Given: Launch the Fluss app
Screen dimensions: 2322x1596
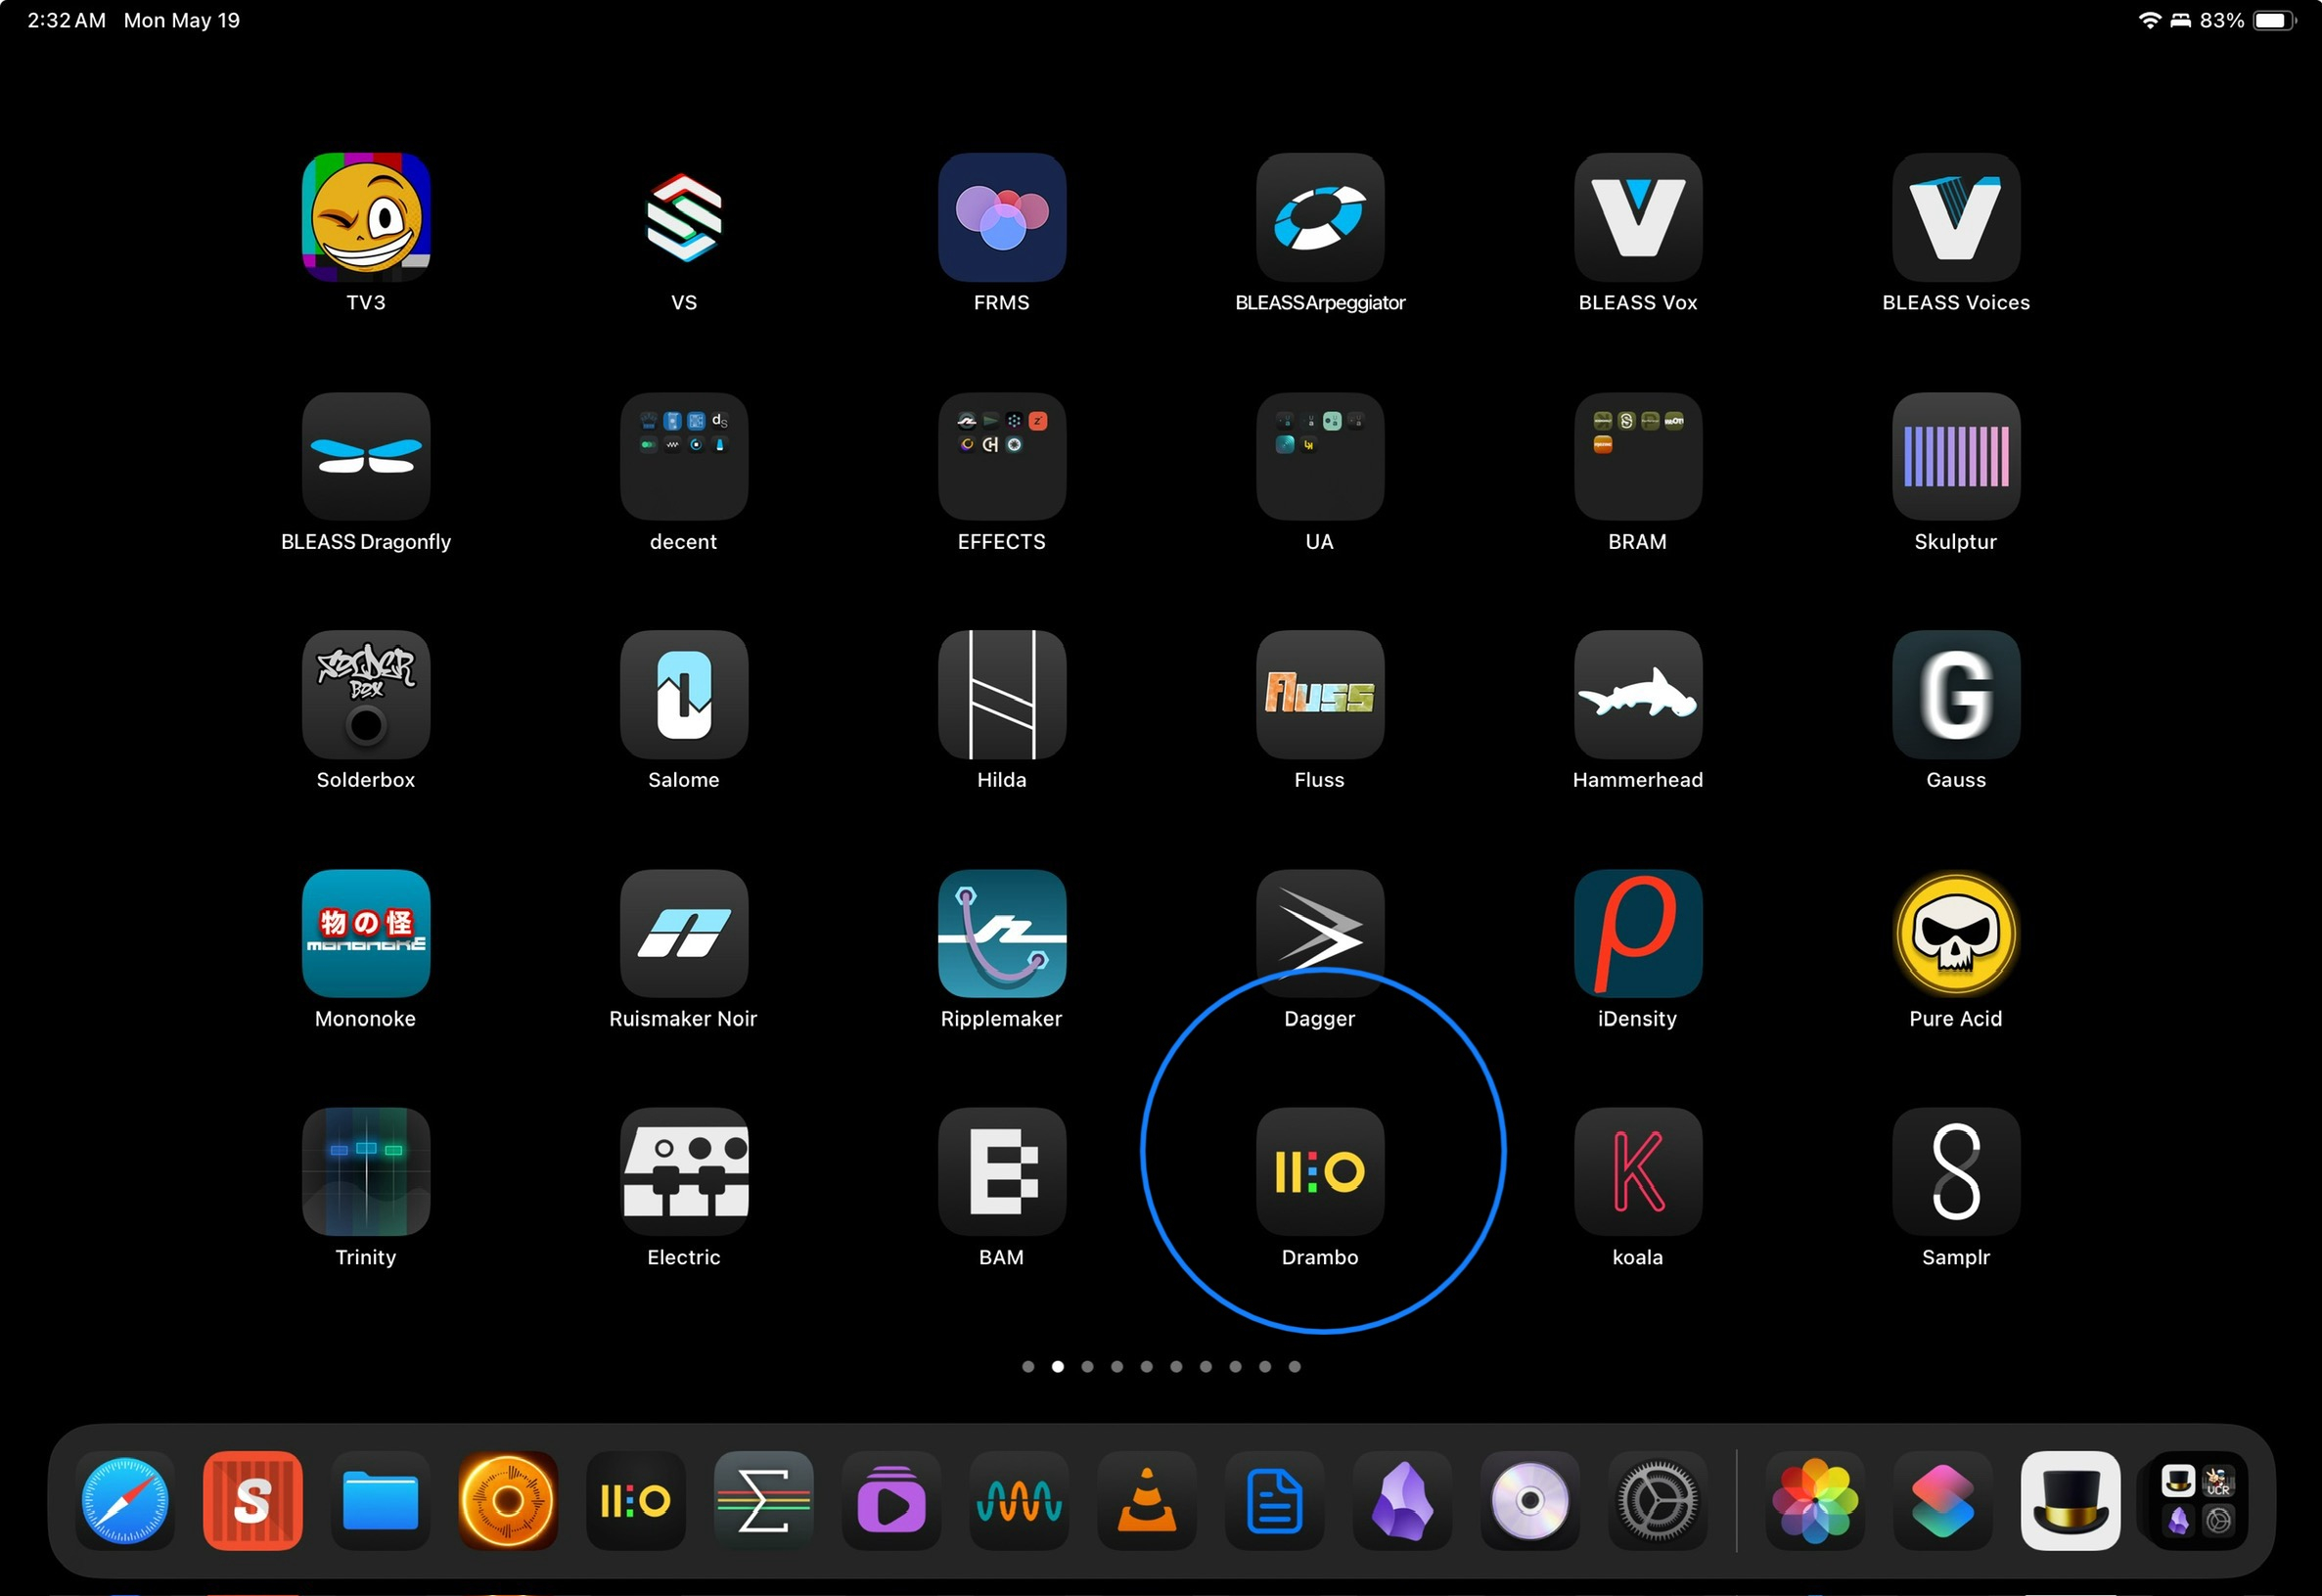Looking at the screenshot, I should point(1320,694).
